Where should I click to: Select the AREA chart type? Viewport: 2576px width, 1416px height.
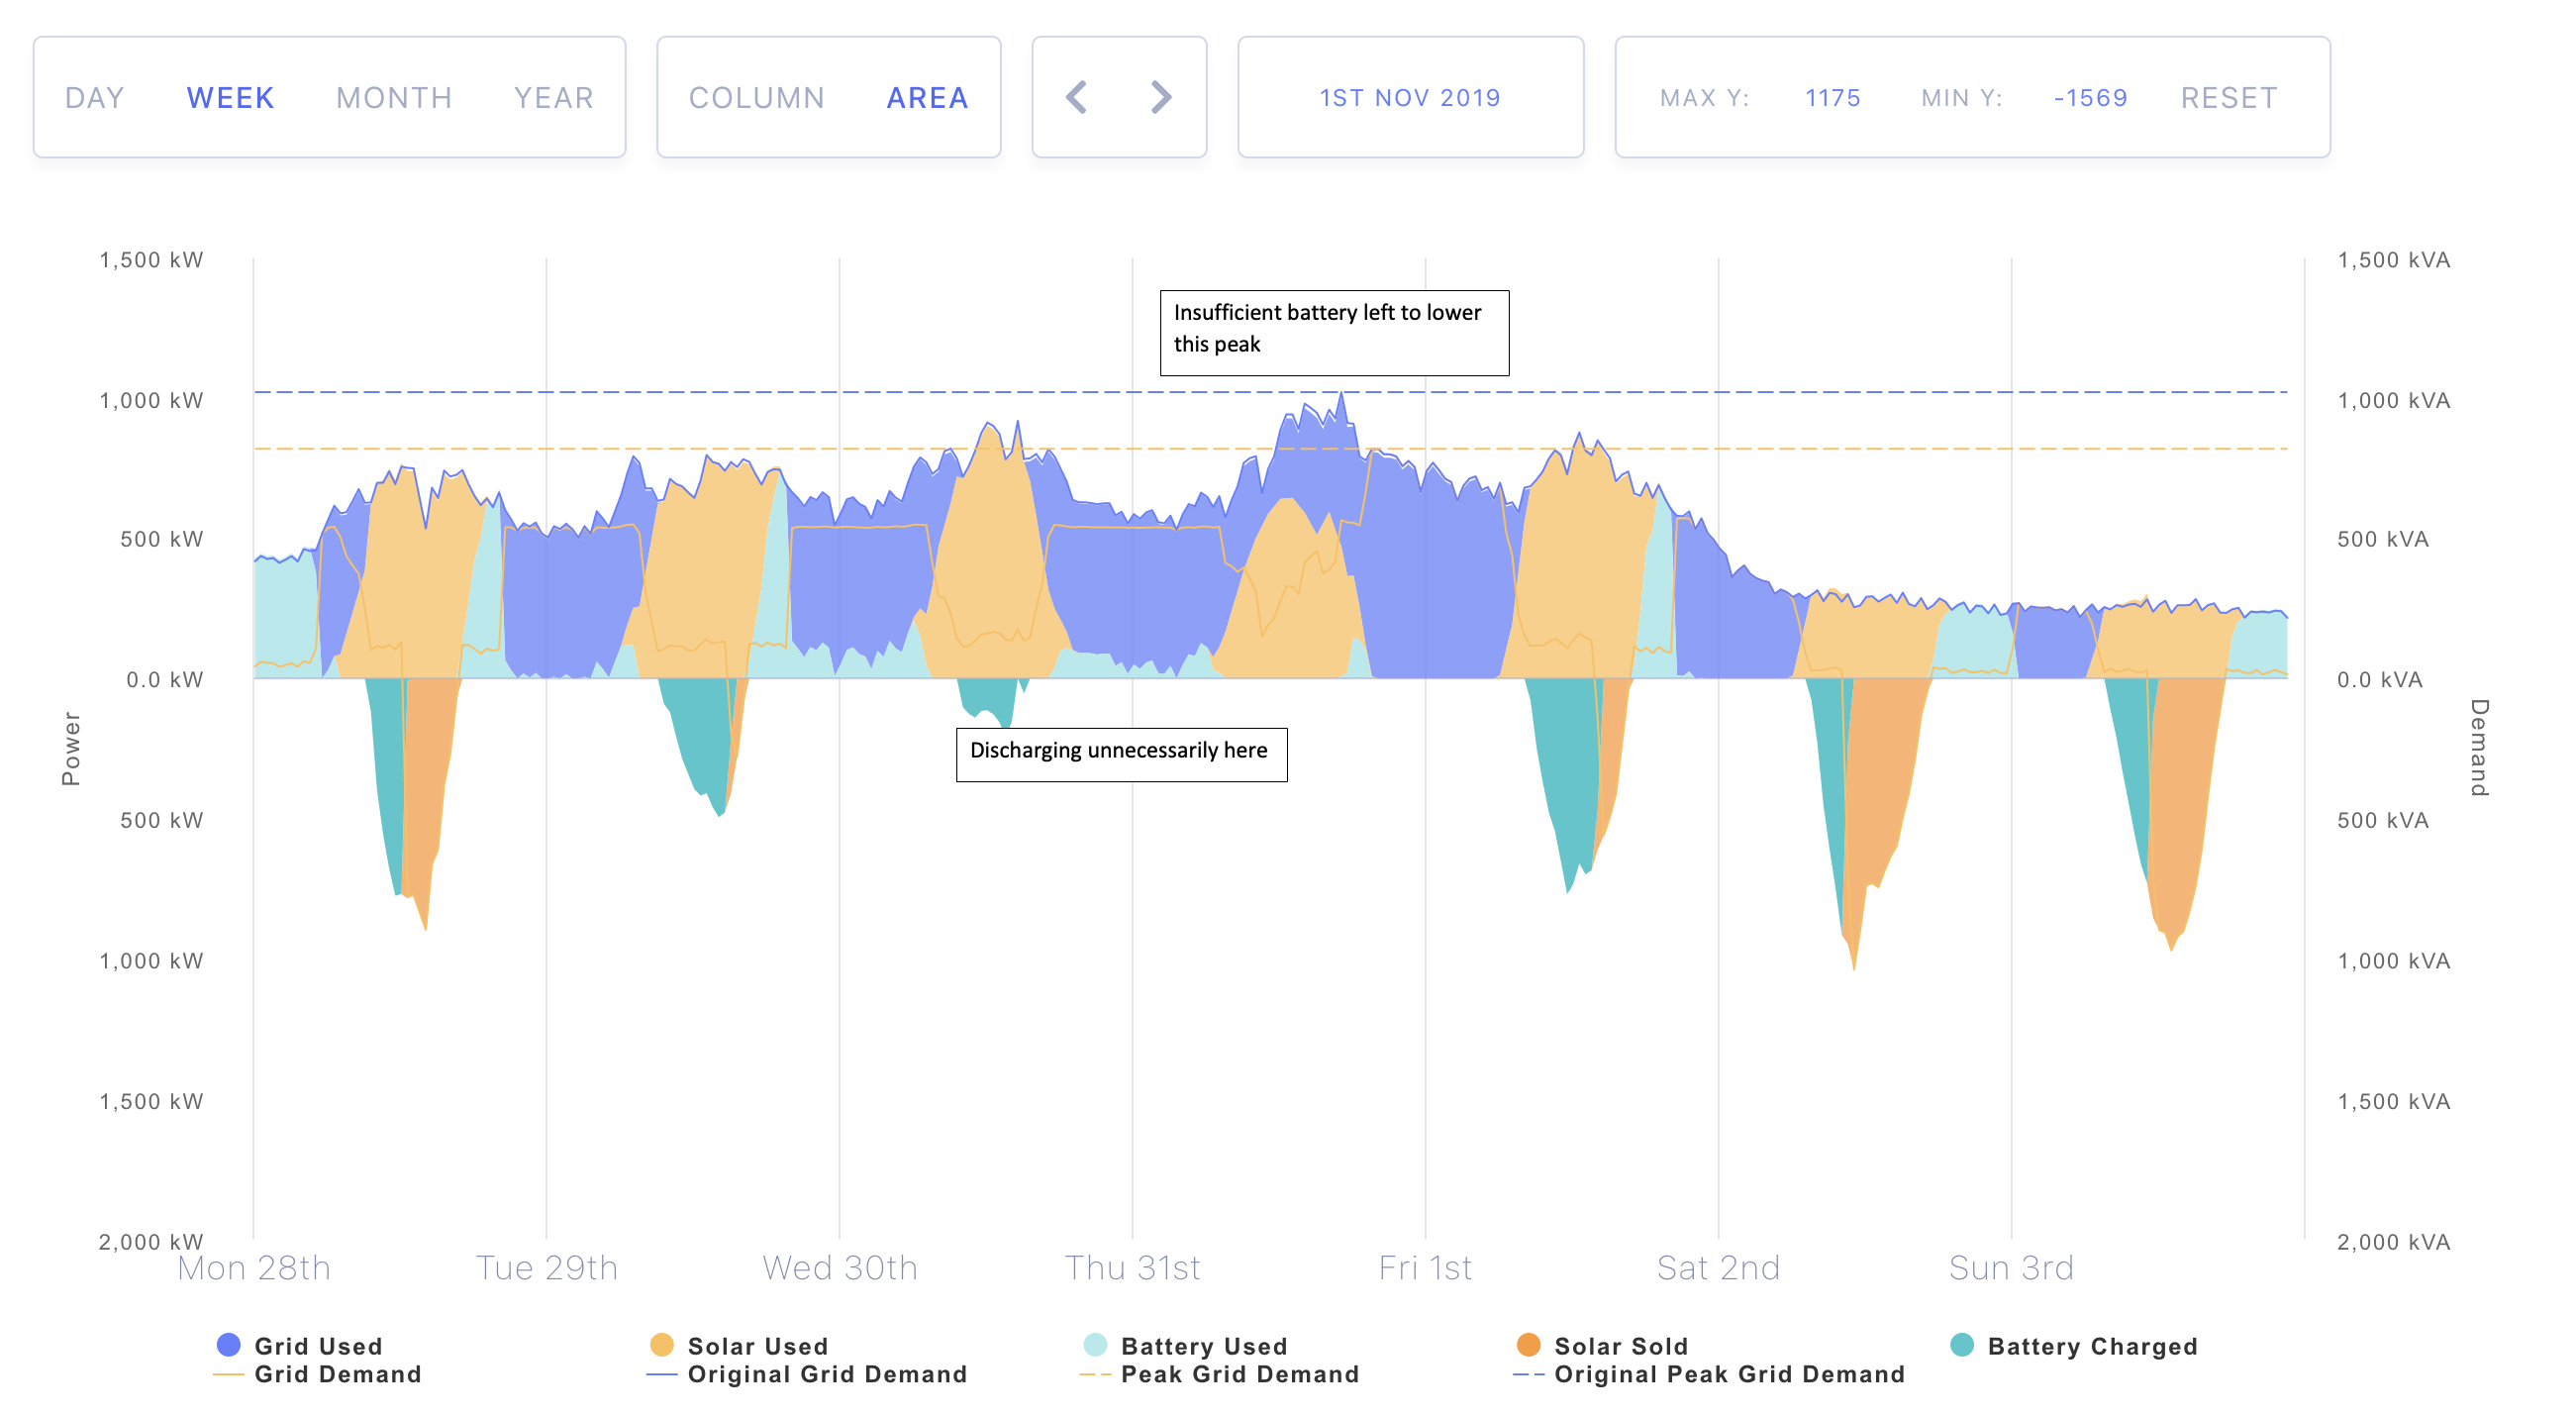point(928,98)
